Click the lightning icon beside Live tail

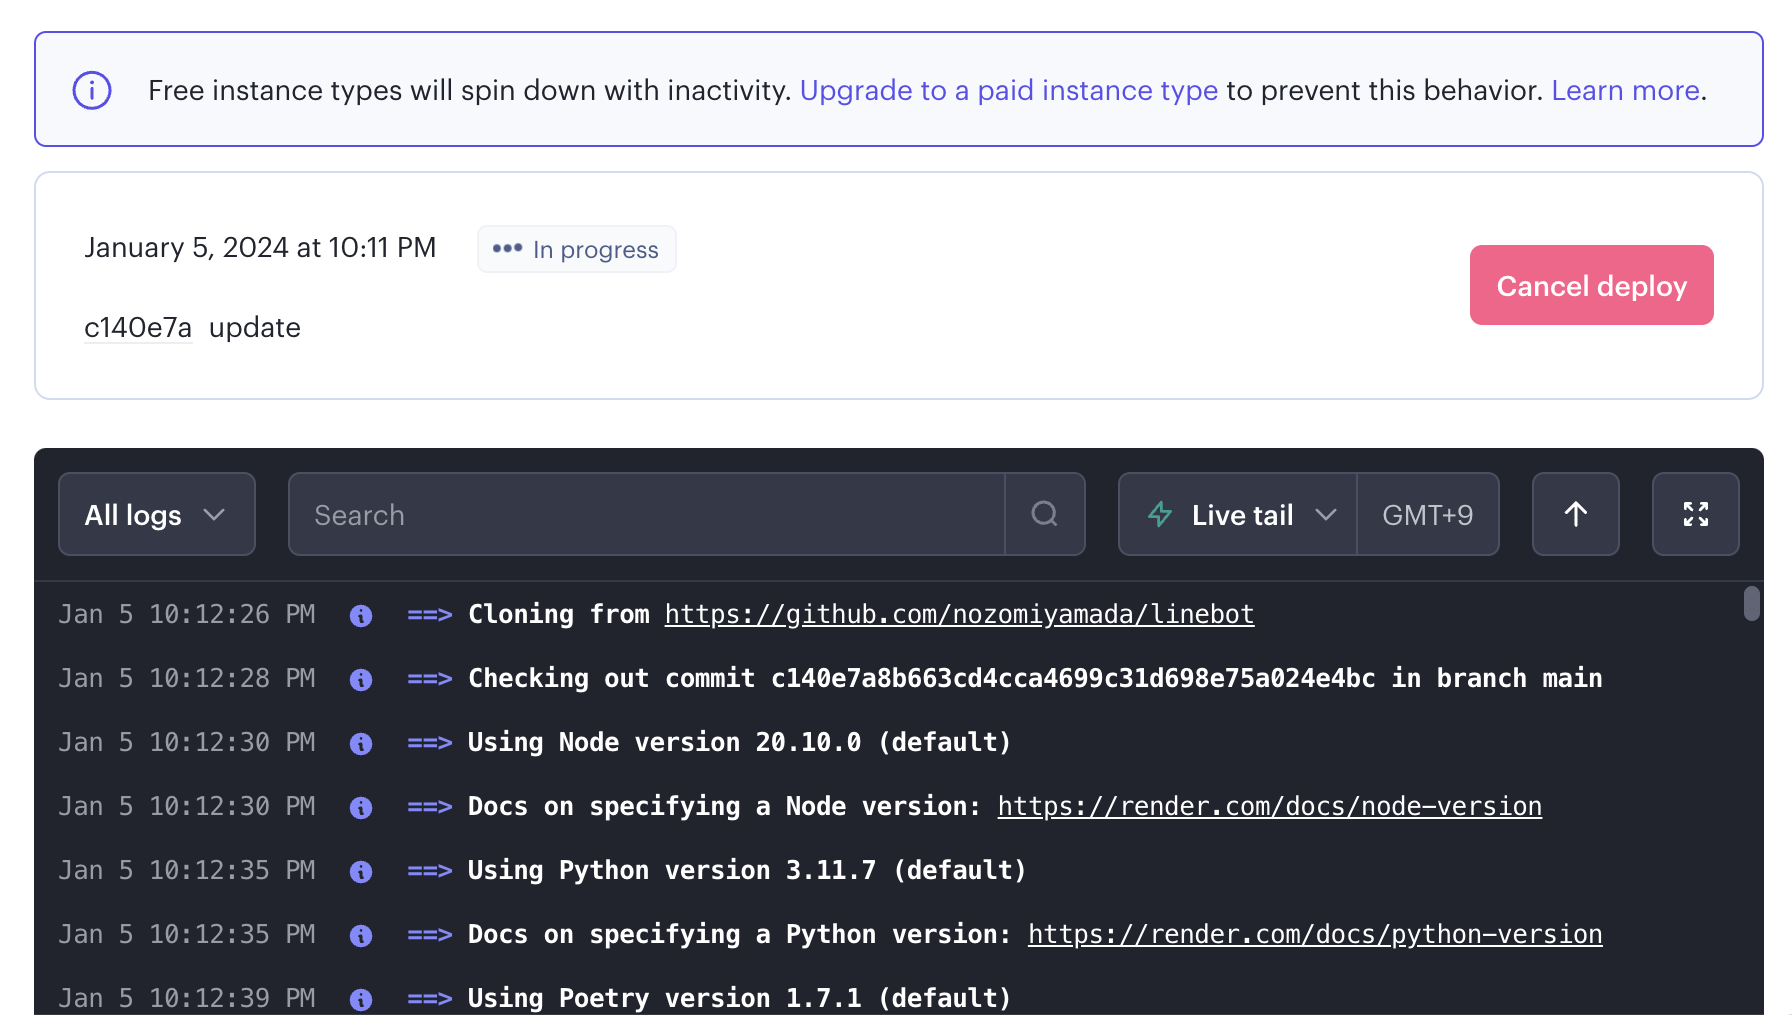pos(1160,514)
